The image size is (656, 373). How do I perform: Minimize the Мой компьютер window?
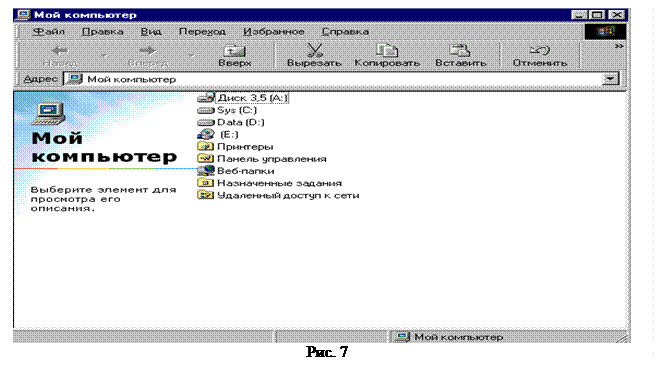[x=579, y=15]
